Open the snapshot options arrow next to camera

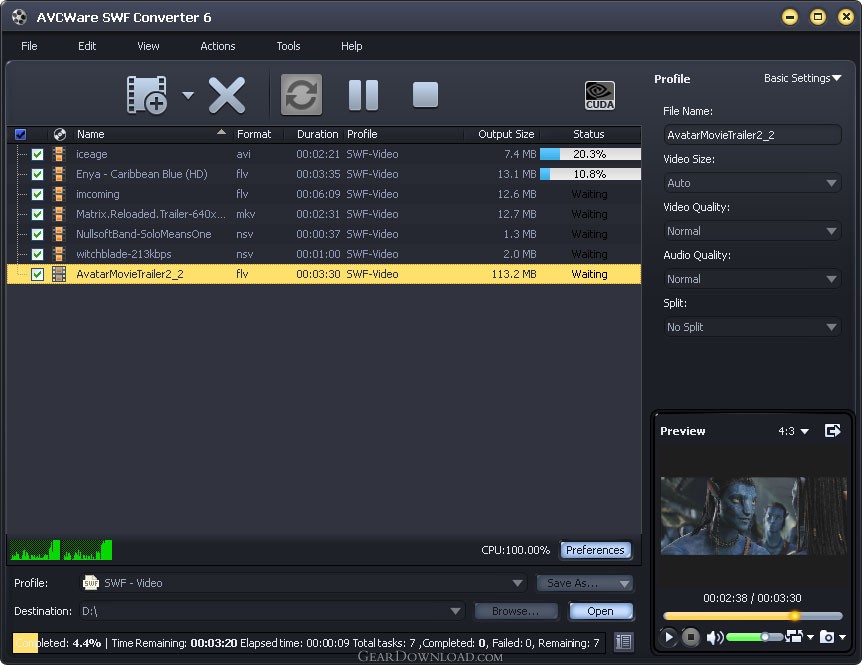coord(843,638)
